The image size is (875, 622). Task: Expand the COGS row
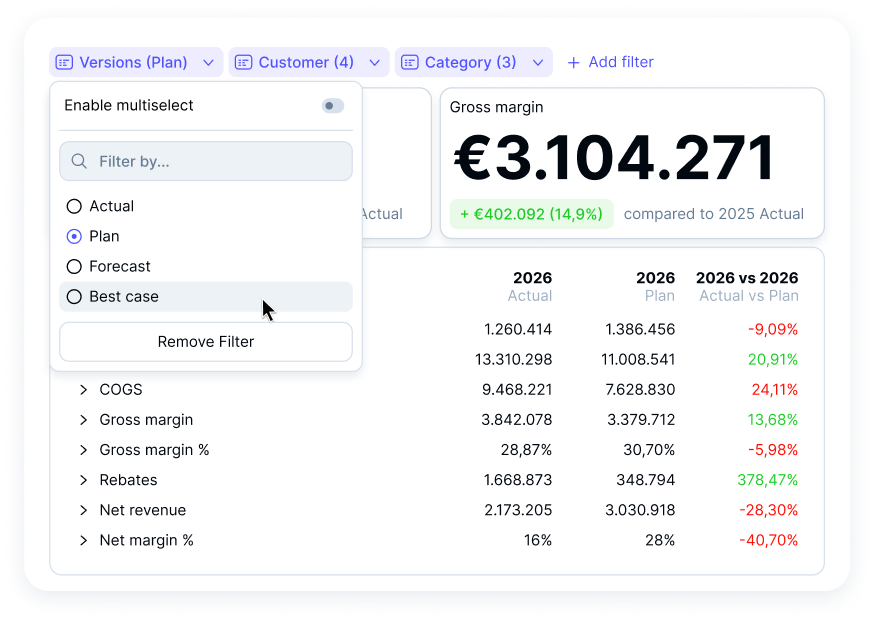[84, 390]
